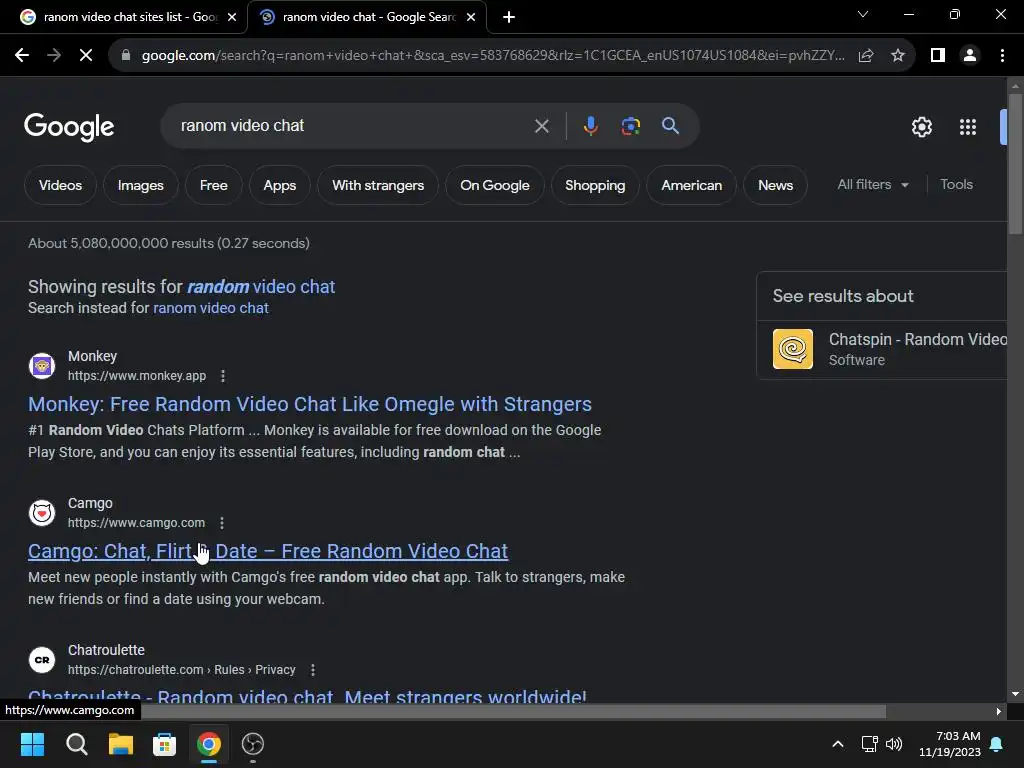Click the URL address bar
This screenshot has height=768, width=1024.
point(493,56)
